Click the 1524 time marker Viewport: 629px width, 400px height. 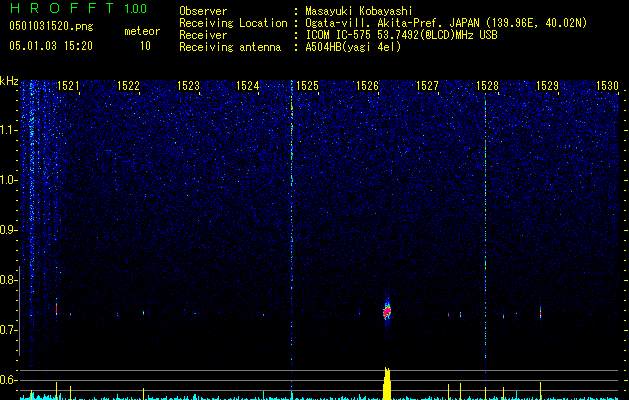[x=248, y=86]
